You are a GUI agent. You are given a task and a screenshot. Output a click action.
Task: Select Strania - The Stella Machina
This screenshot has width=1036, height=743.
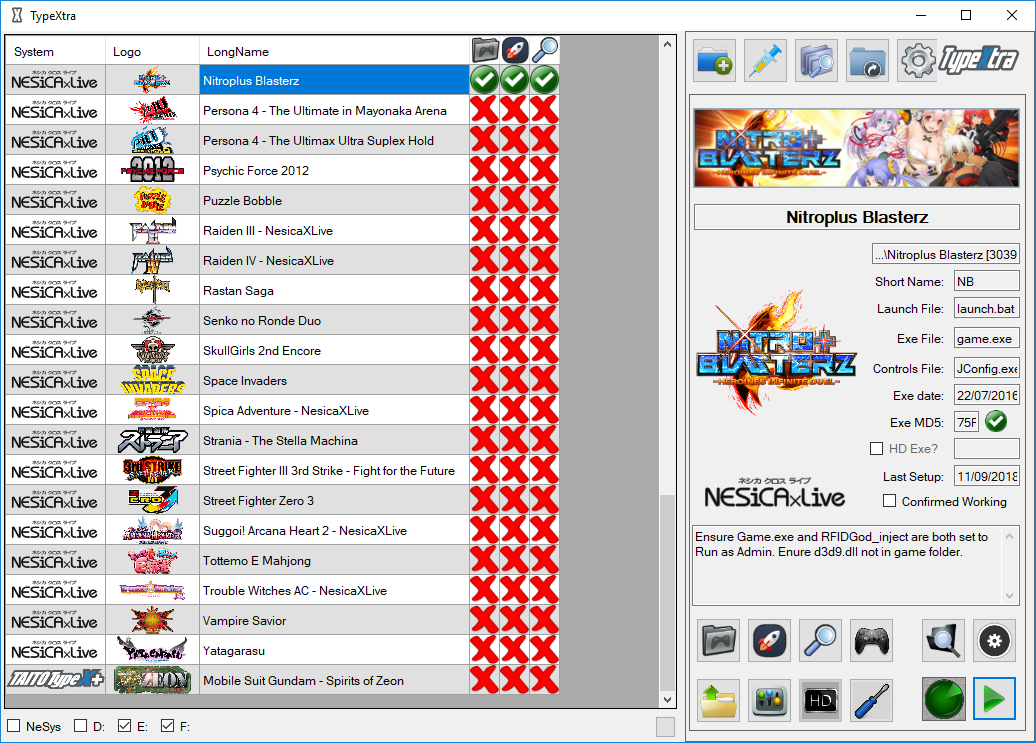coord(334,441)
